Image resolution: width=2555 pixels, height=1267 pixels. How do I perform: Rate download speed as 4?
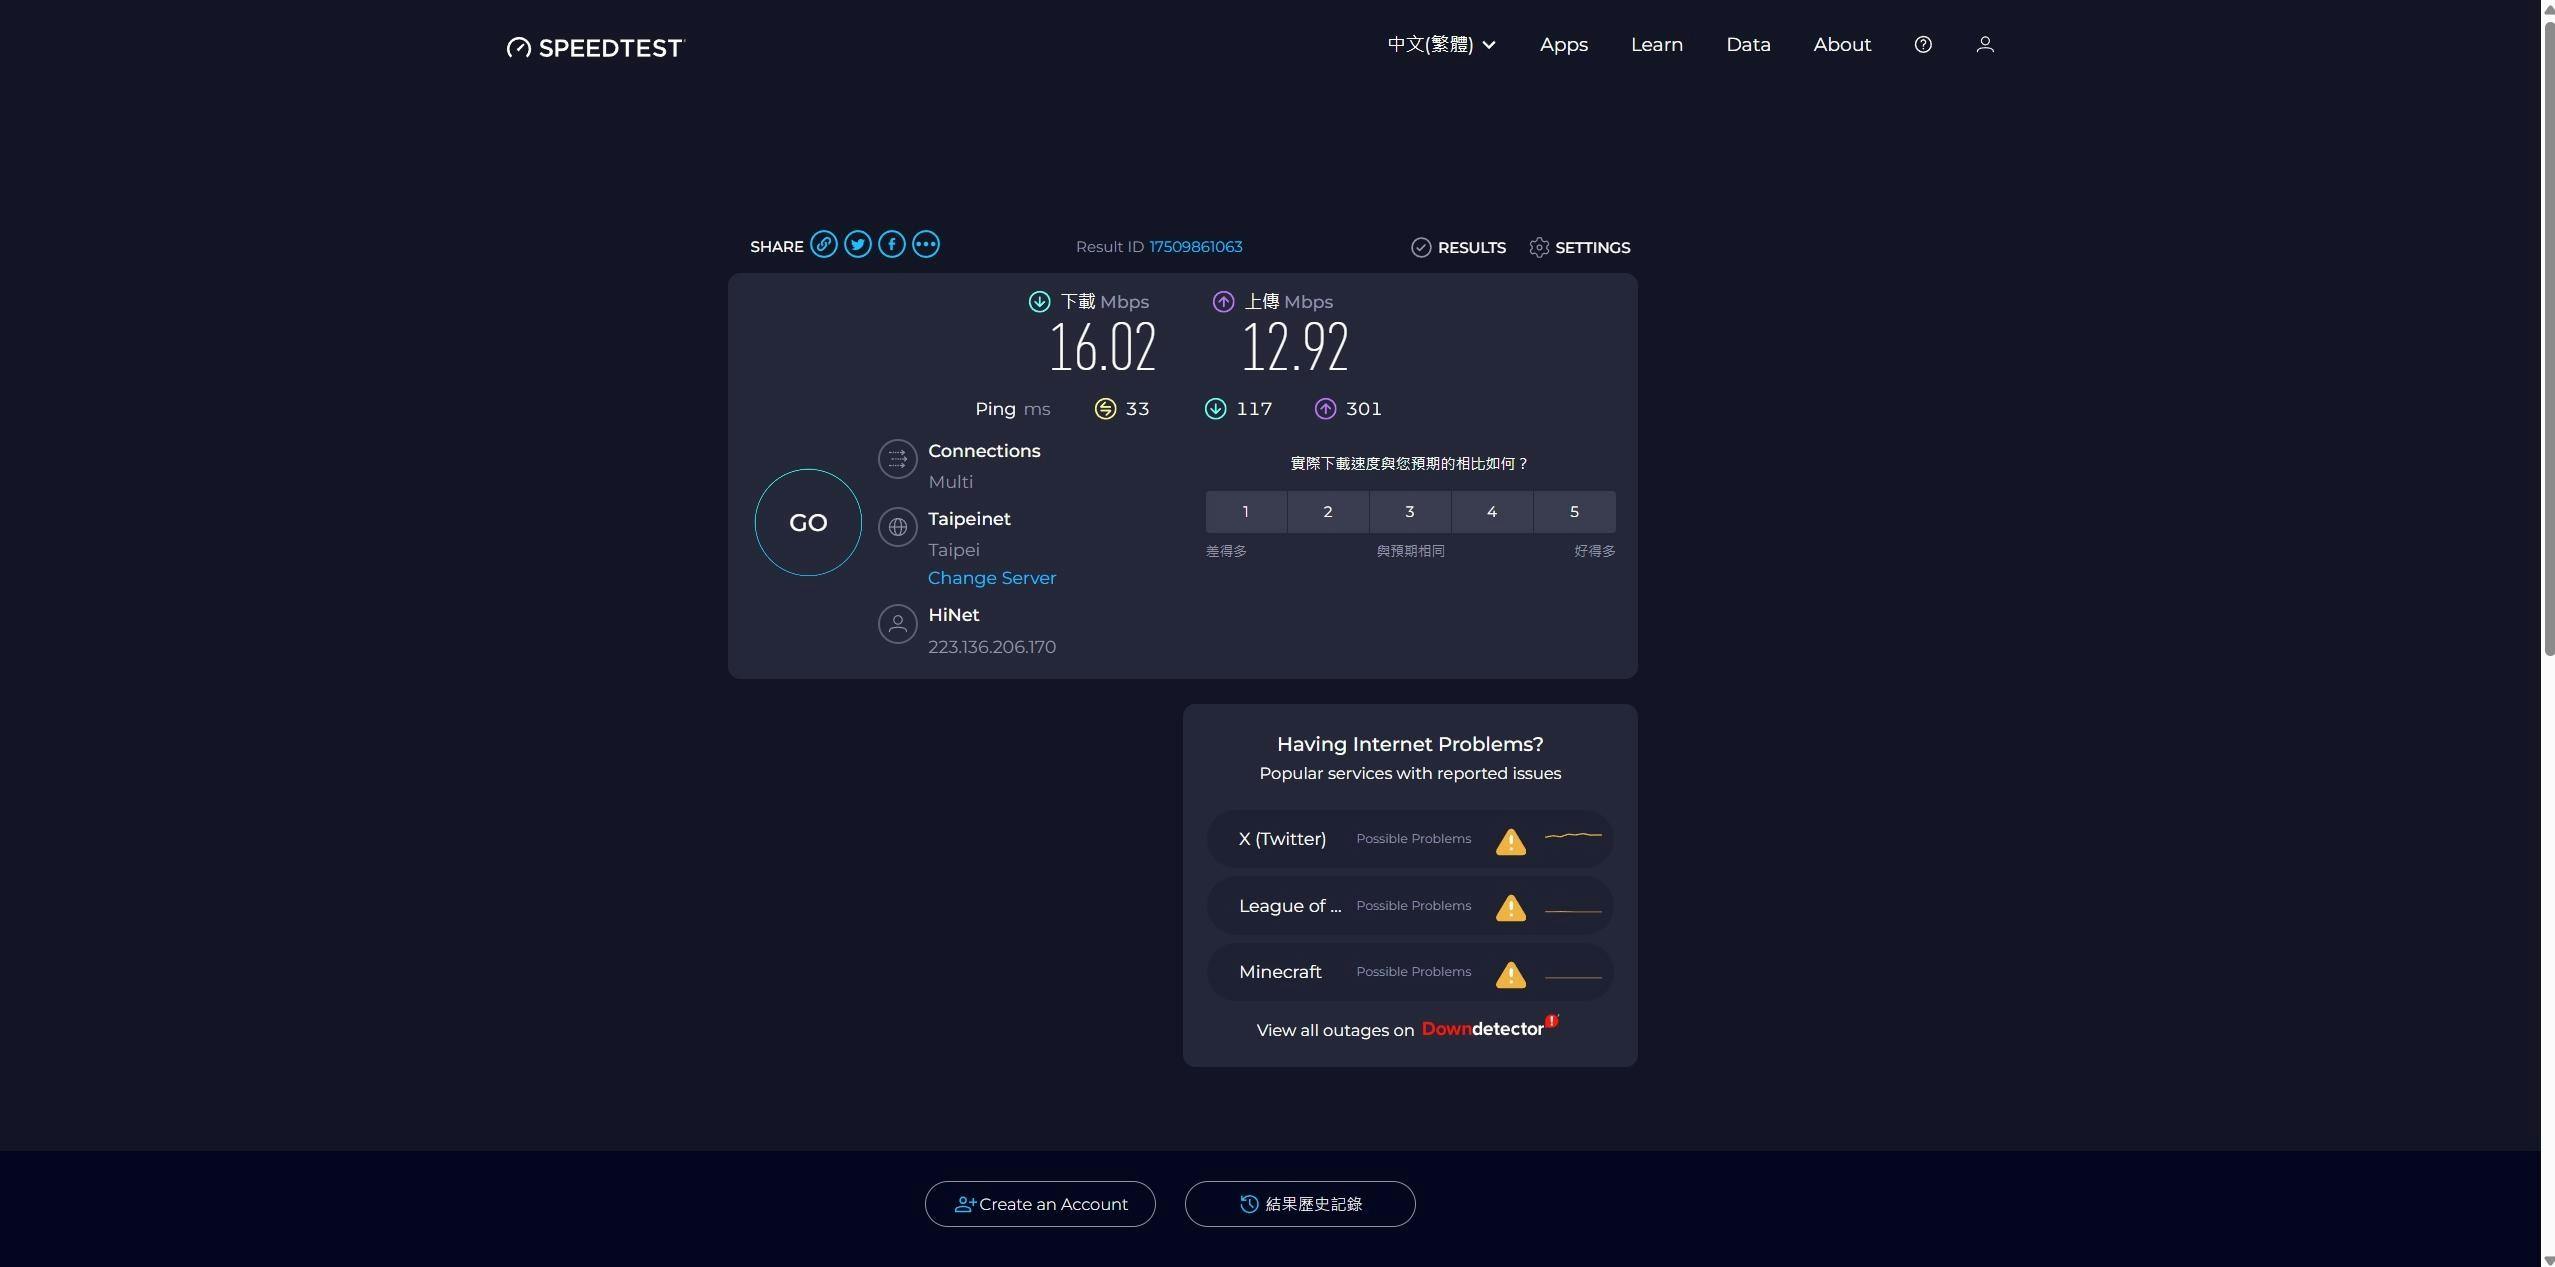pyautogui.click(x=1492, y=511)
